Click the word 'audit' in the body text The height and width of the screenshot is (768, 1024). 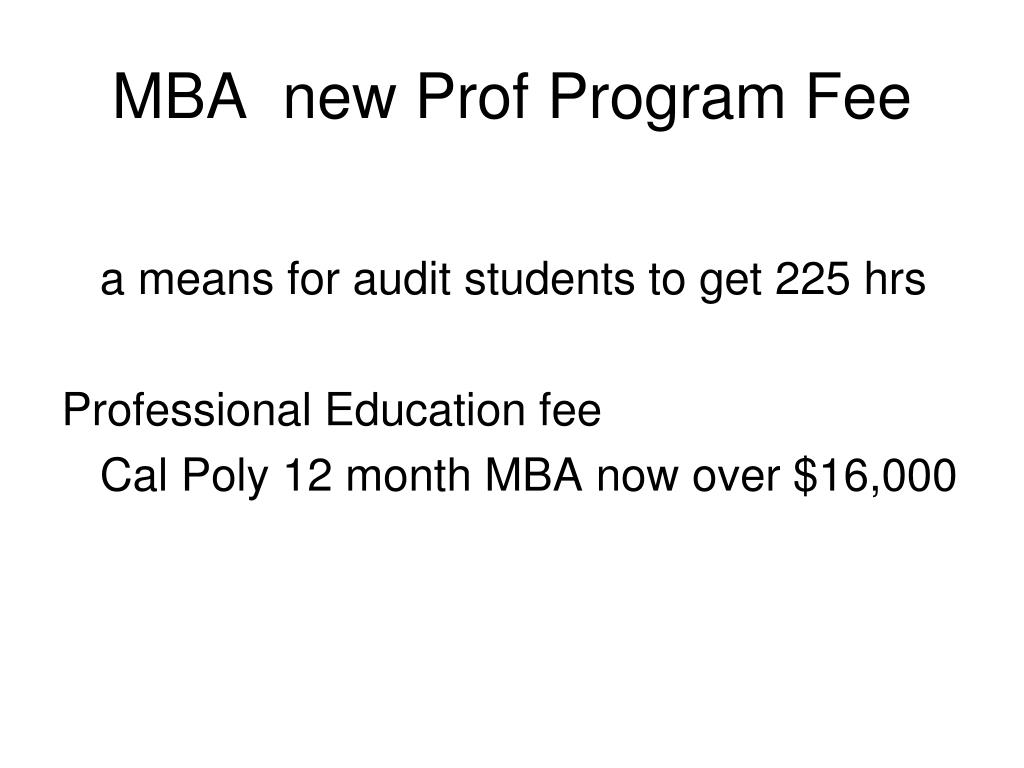pyautogui.click(x=402, y=279)
